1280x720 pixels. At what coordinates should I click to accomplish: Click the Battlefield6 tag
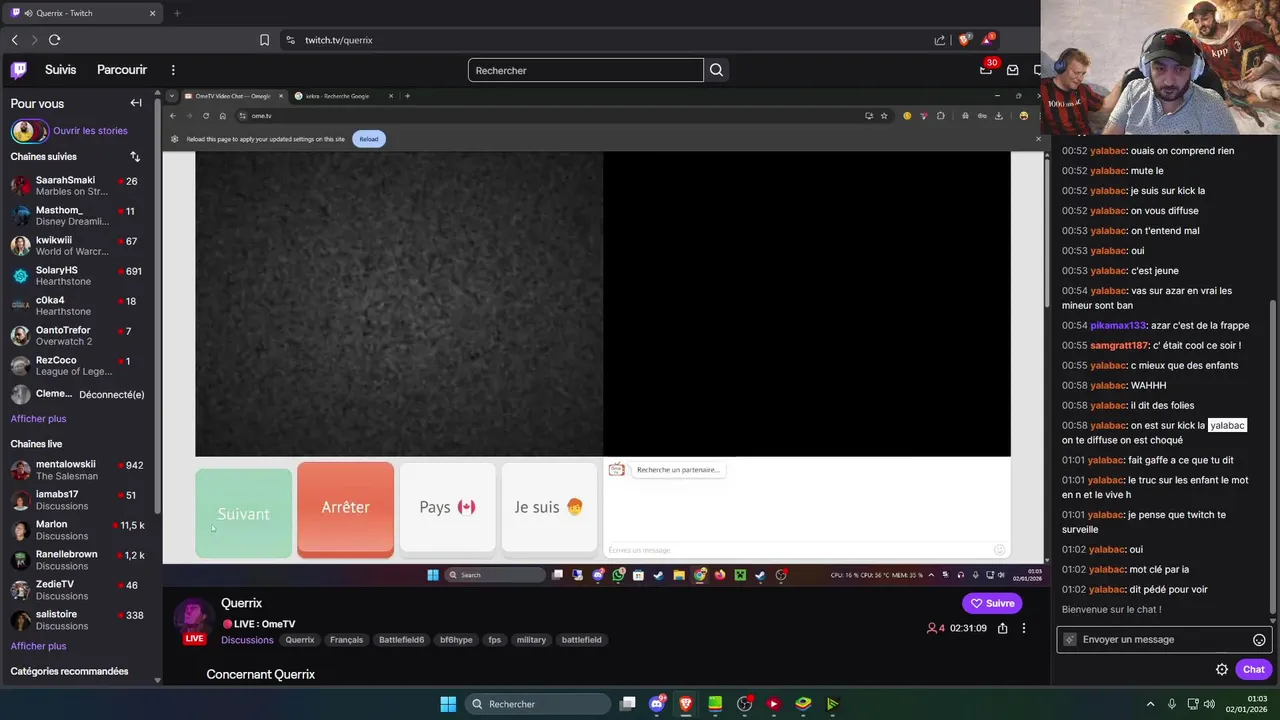pos(401,640)
